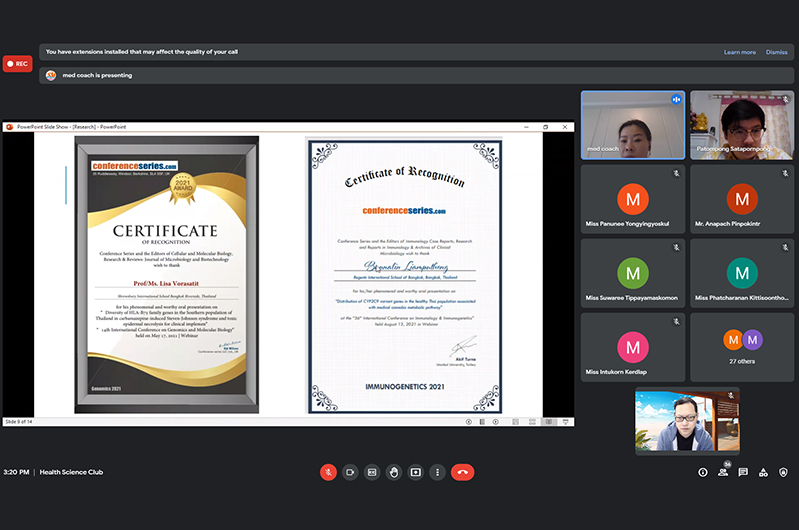Viewport: 799px width, 530px height.
Task: Click Miss Intukorn Kerdlap's avatar
Action: pyautogui.click(x=633, y=347)
